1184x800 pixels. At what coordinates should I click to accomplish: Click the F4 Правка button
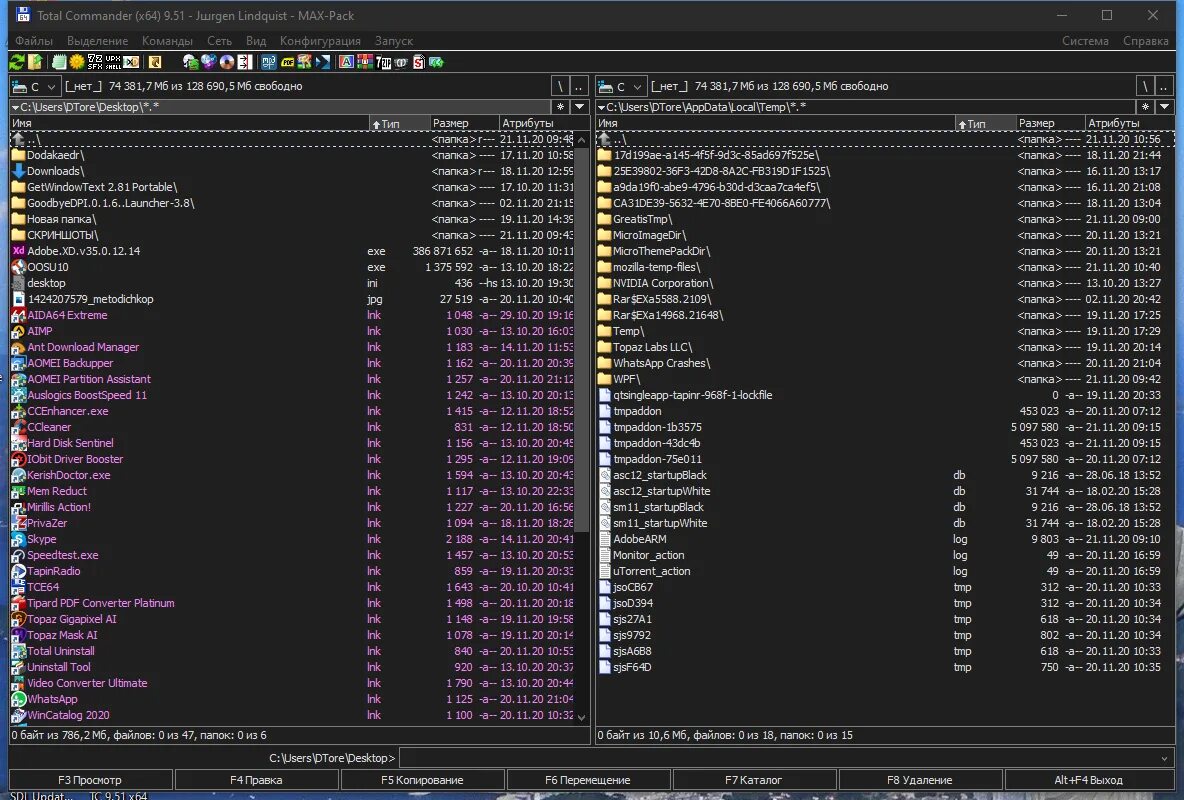pyautogui.click(x=256, y=780)
